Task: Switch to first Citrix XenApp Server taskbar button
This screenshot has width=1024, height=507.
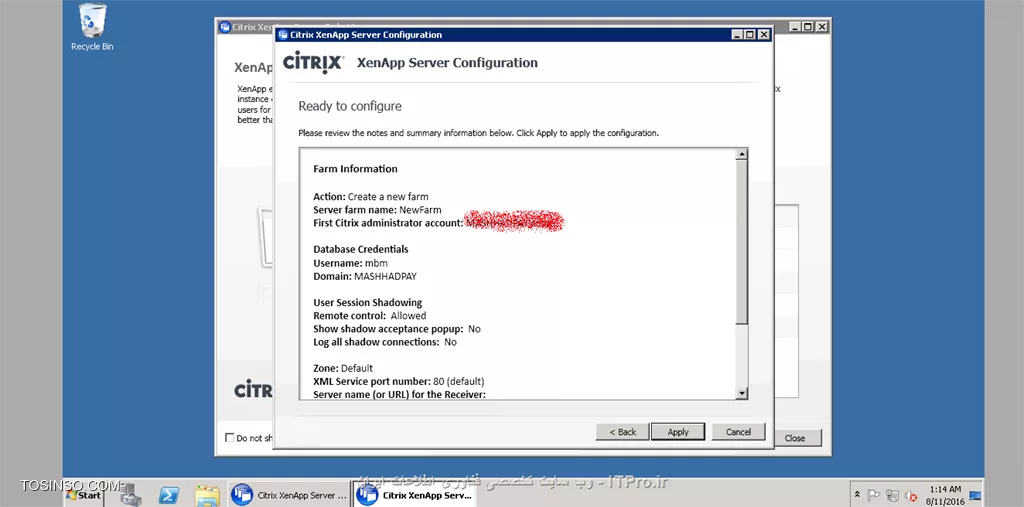Action: [291, 495]
